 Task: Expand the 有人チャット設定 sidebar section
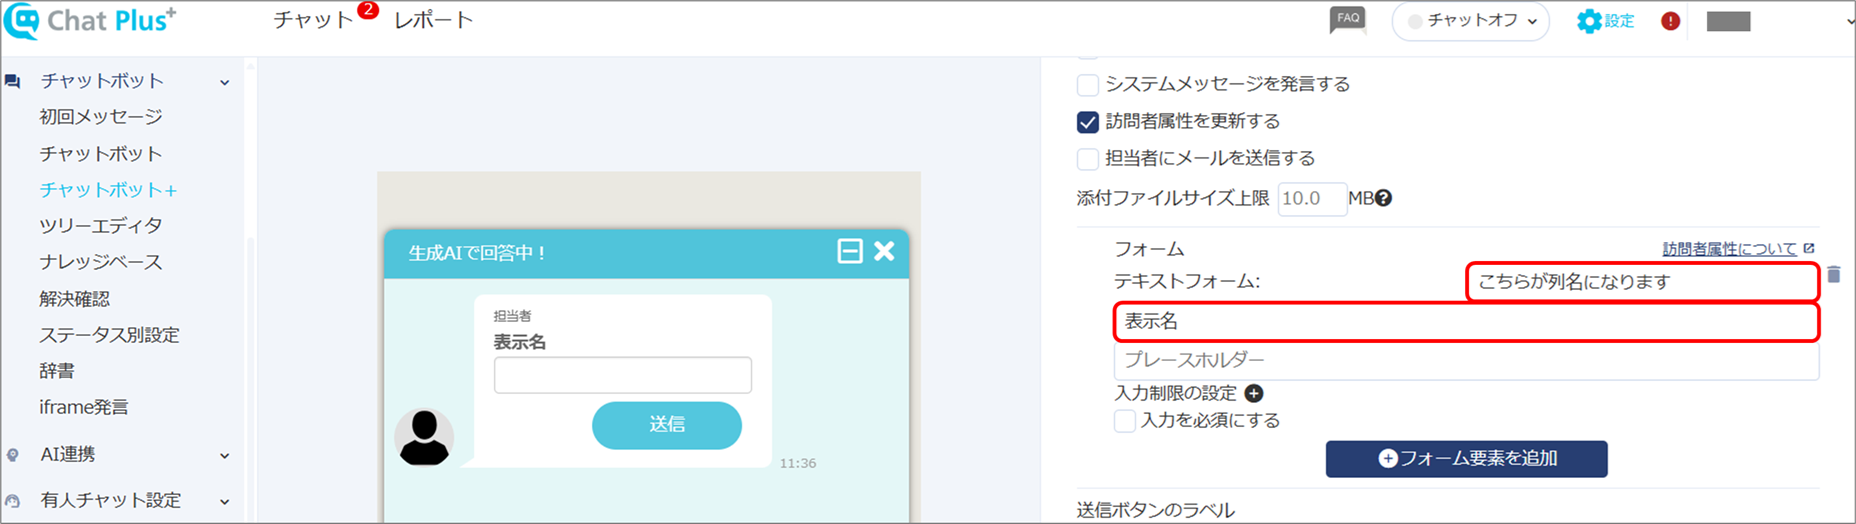225,501
